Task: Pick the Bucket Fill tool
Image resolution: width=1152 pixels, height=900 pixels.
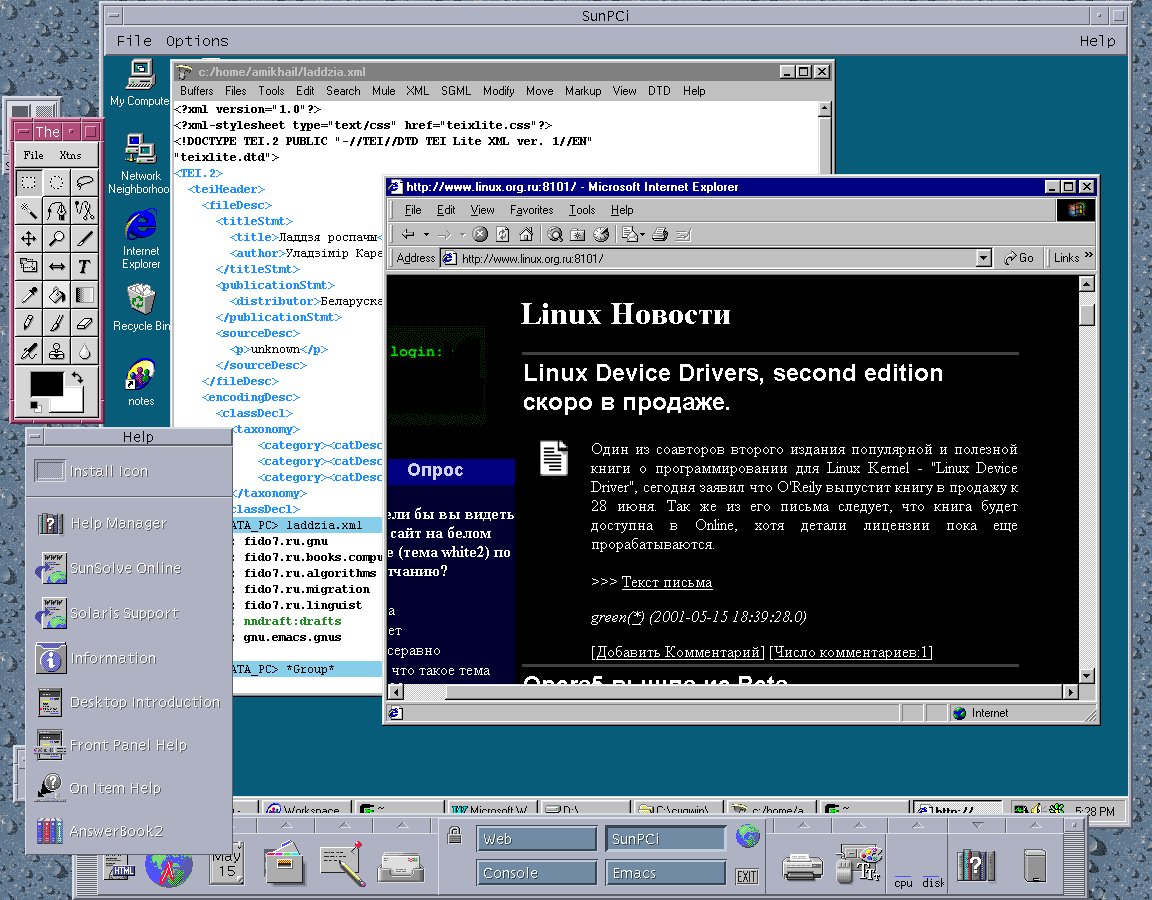Action: click(x=57, y=294)
